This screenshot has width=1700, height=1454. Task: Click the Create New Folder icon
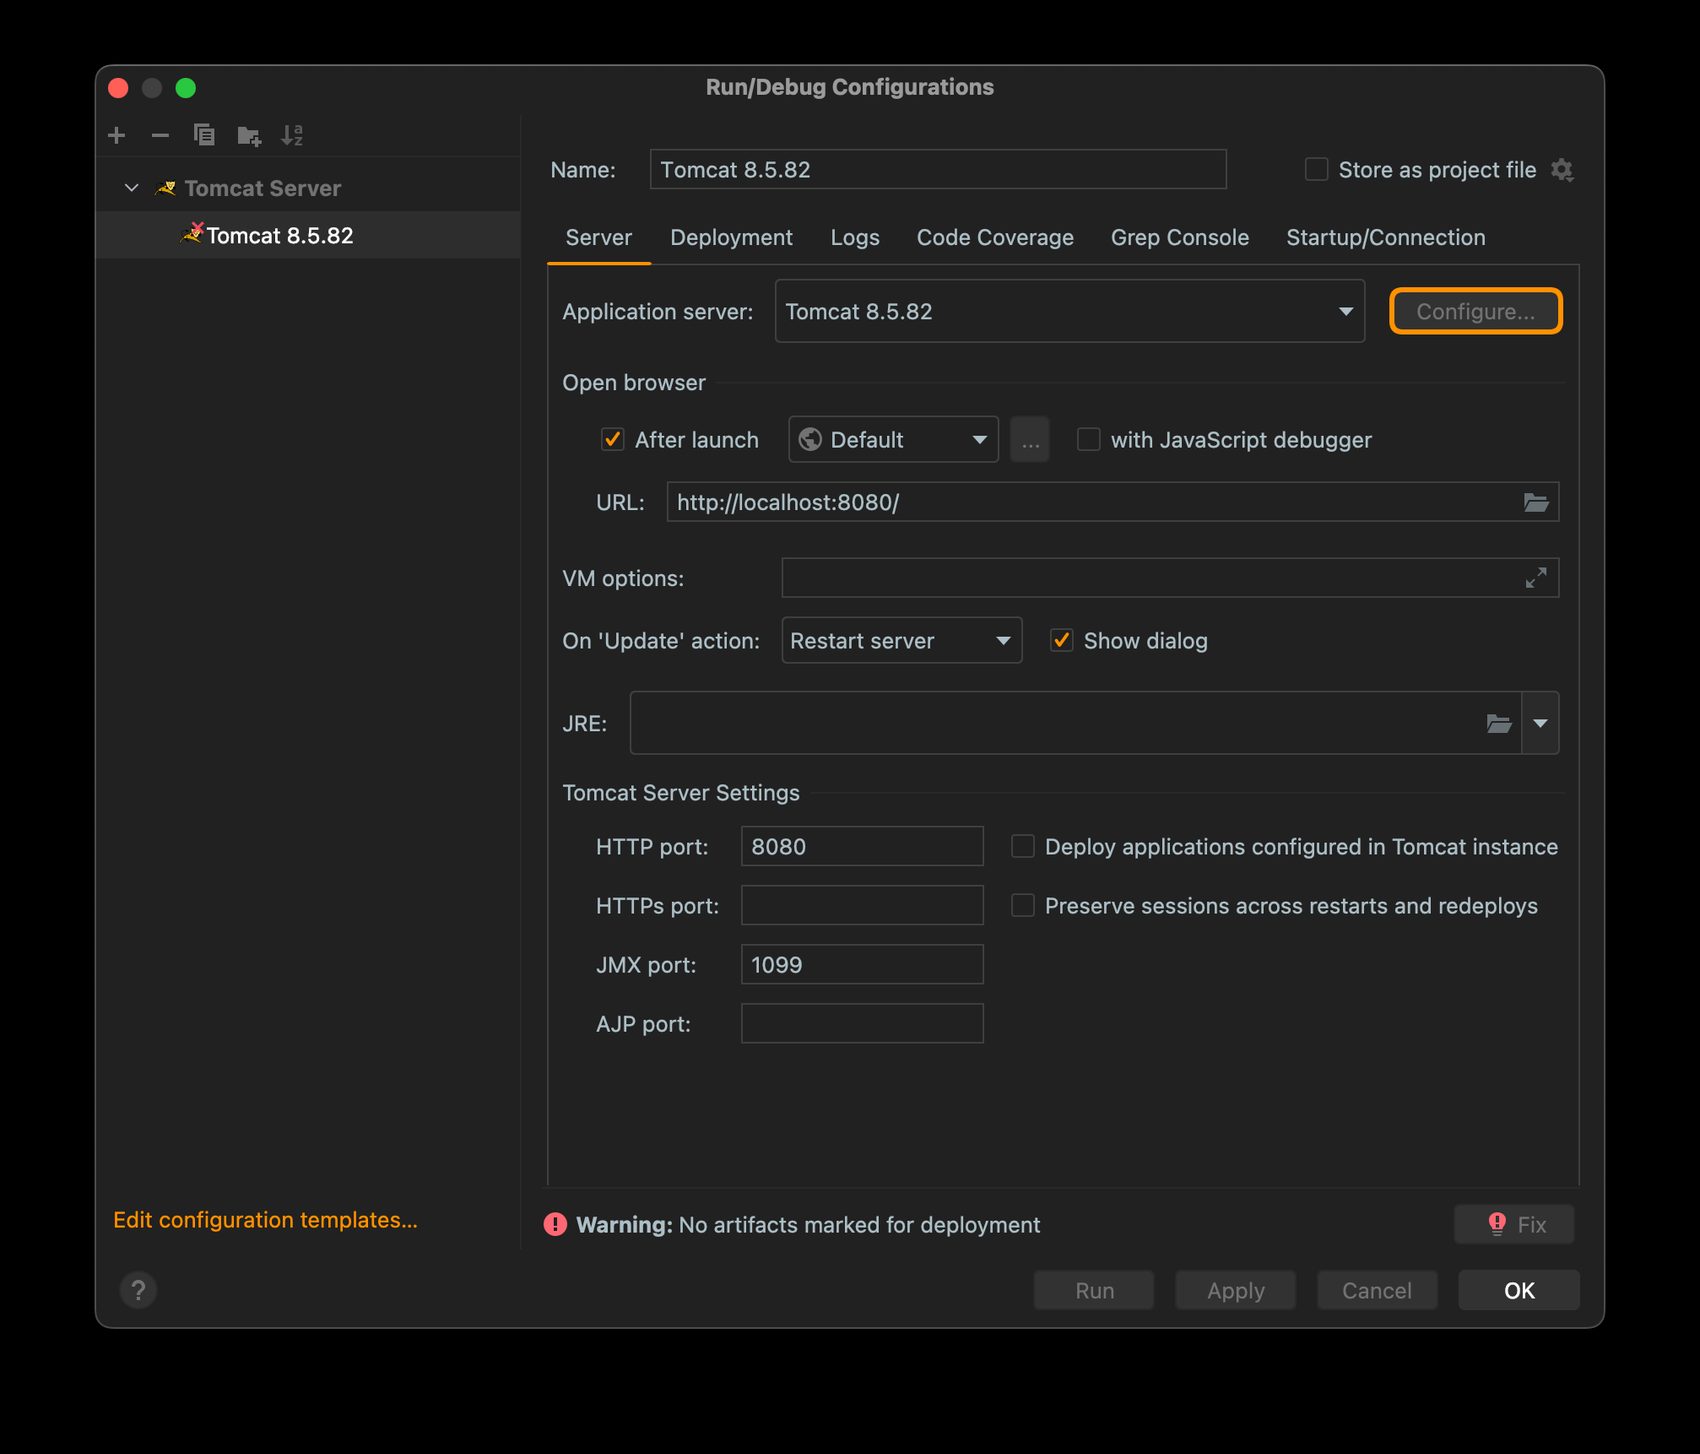(248, 135)
